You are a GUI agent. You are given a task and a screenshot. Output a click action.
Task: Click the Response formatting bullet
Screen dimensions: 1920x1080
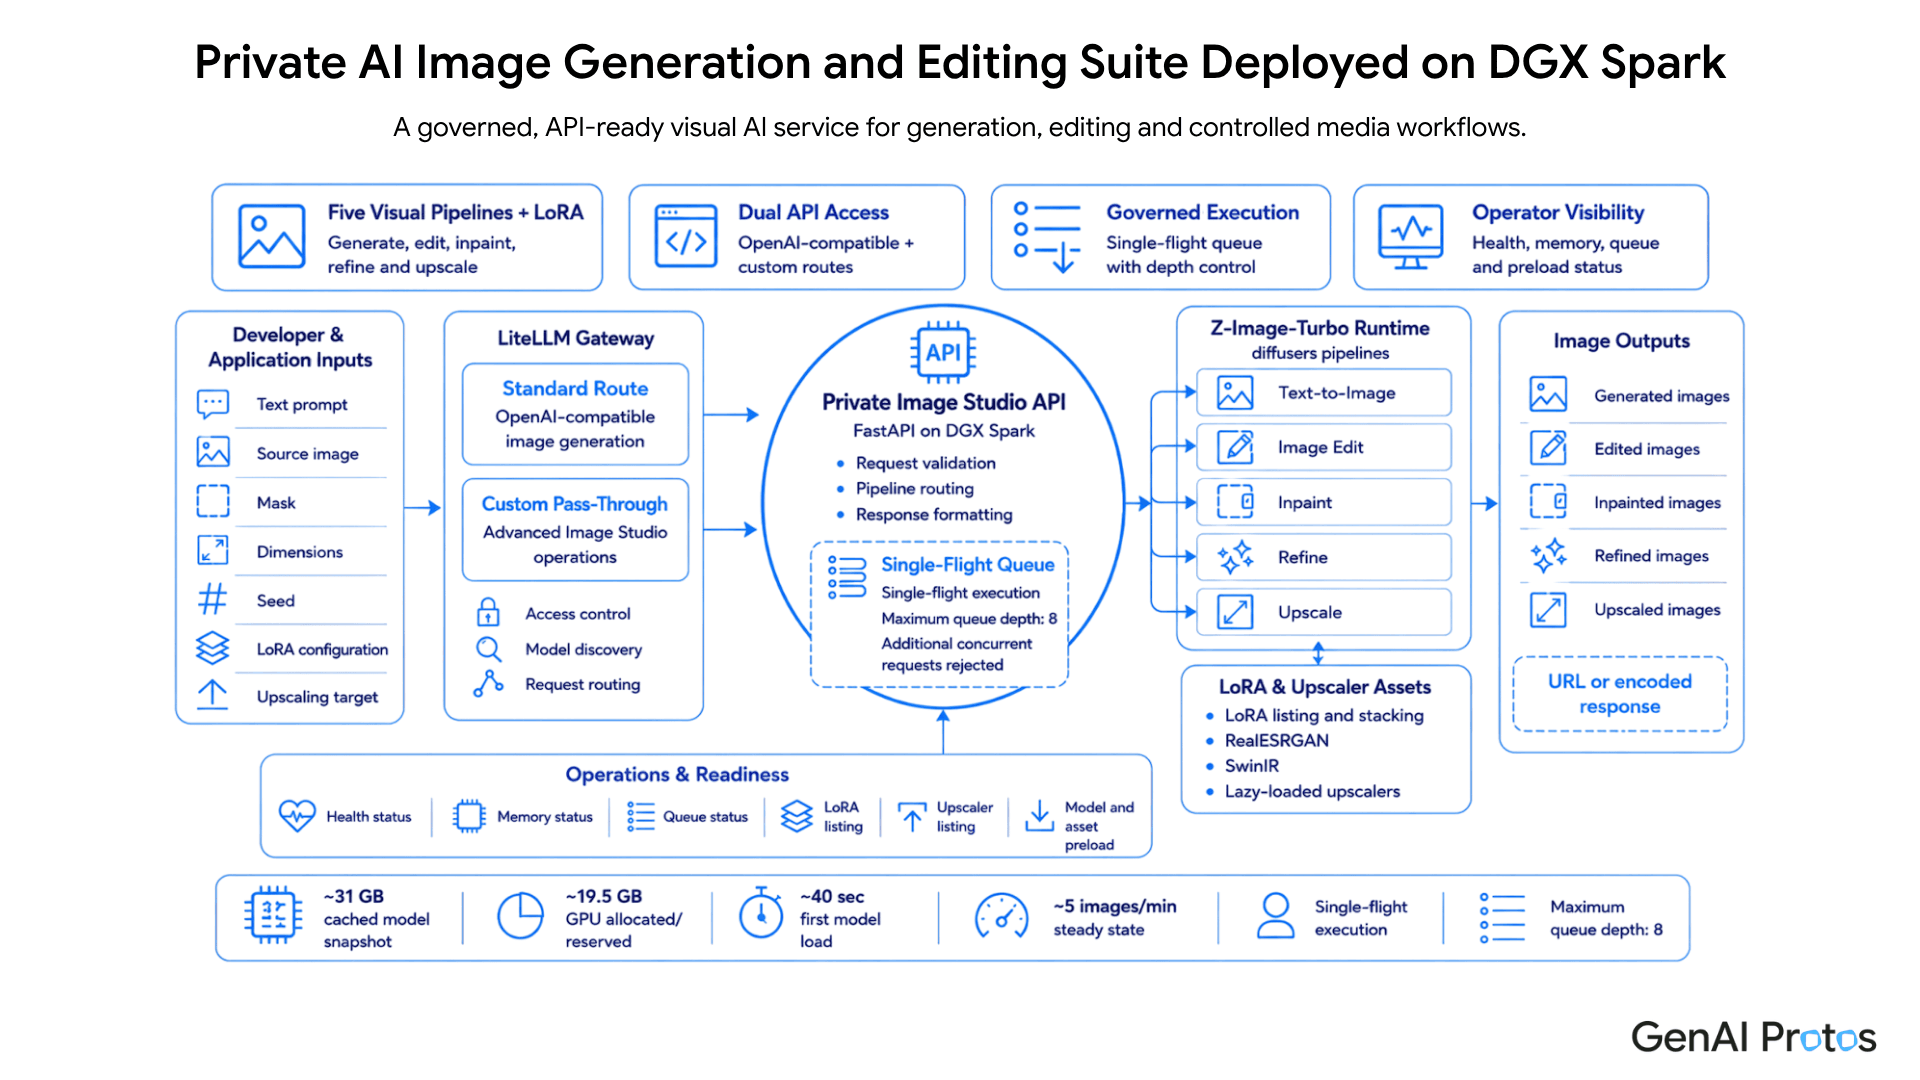[x=933, y=514]
